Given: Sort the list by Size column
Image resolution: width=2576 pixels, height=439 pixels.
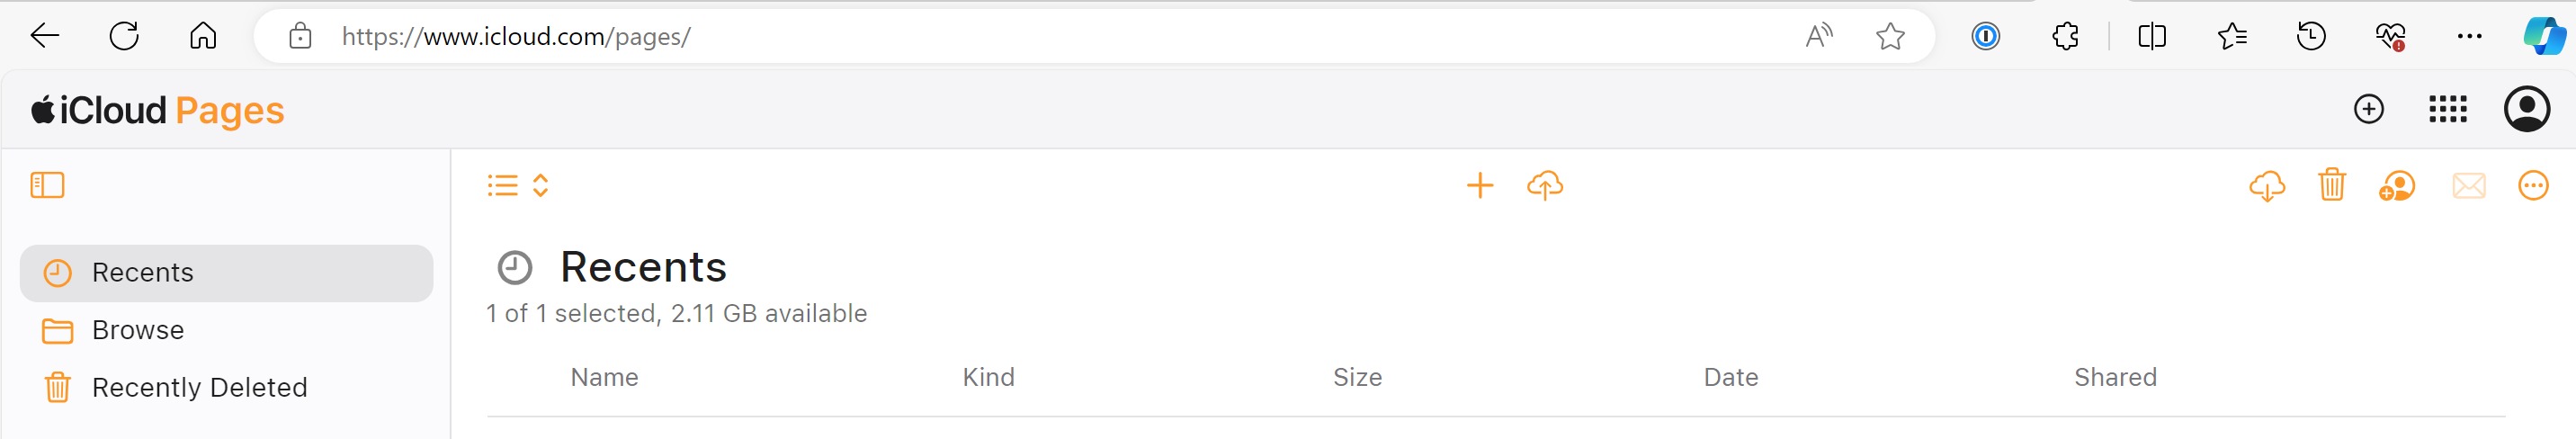Looking at the screenshot, I should click(x=1357, y=377).
